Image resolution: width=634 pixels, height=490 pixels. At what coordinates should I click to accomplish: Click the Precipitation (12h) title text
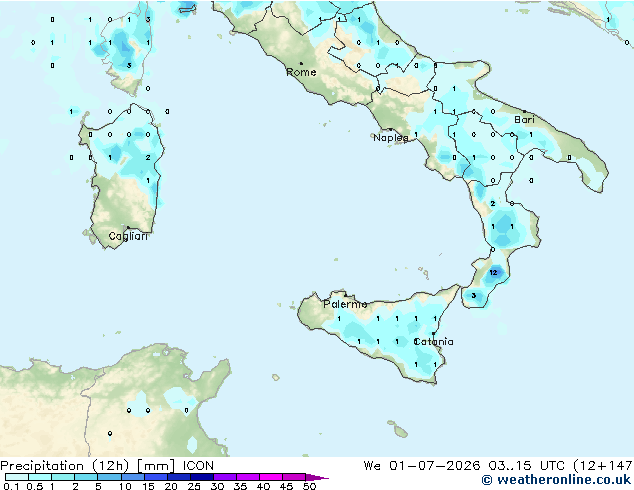[x=65, y=466]
